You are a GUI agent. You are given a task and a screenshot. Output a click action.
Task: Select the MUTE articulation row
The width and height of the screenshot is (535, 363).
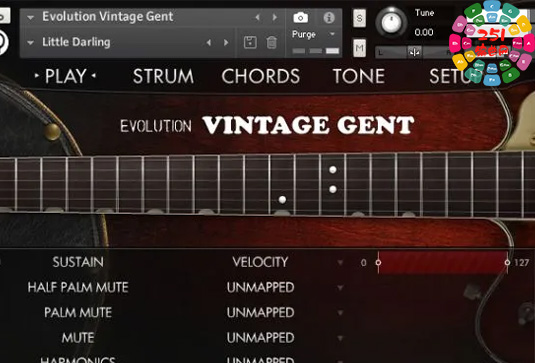pyautogui.click(x=78, y=338)
